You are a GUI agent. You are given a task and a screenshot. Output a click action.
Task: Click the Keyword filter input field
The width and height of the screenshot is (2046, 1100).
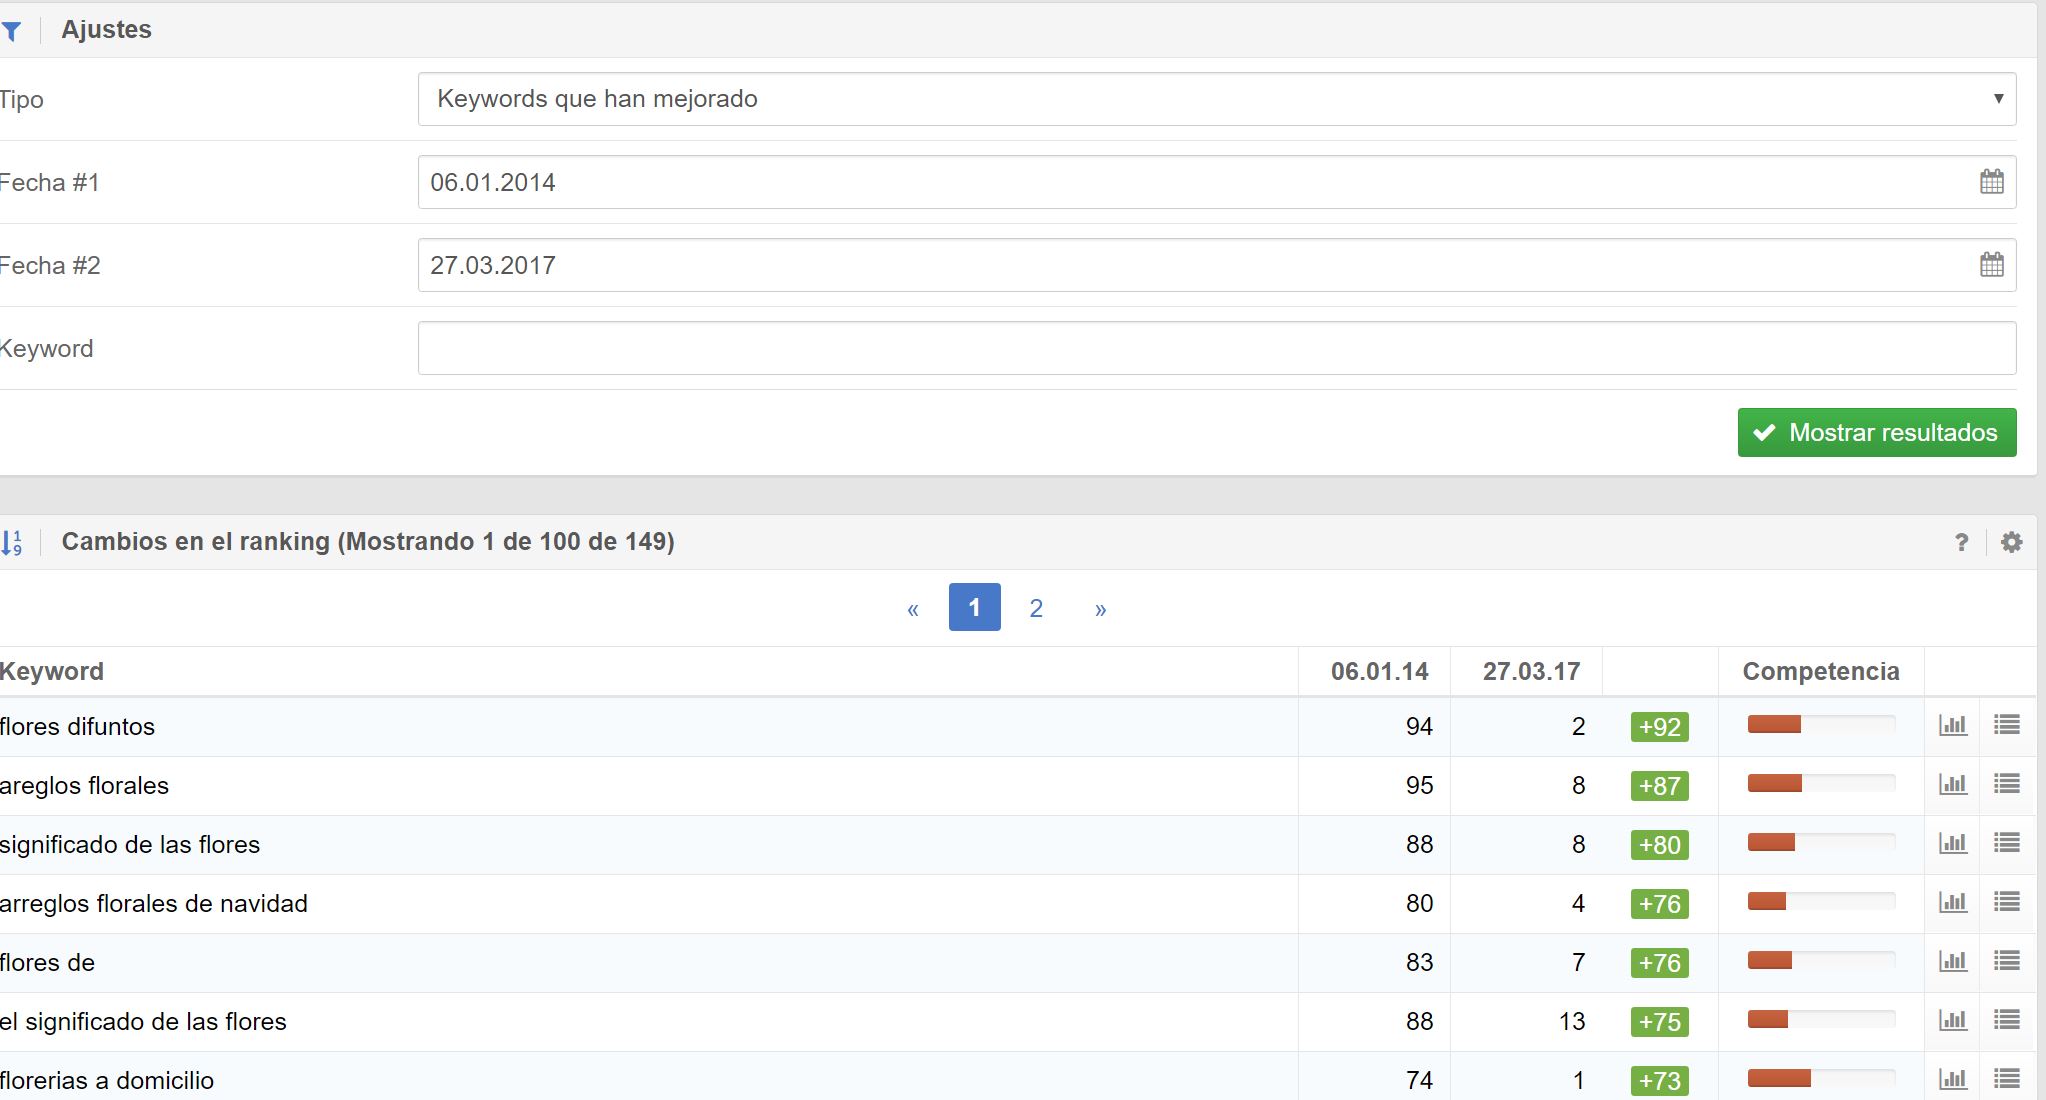1216,348
